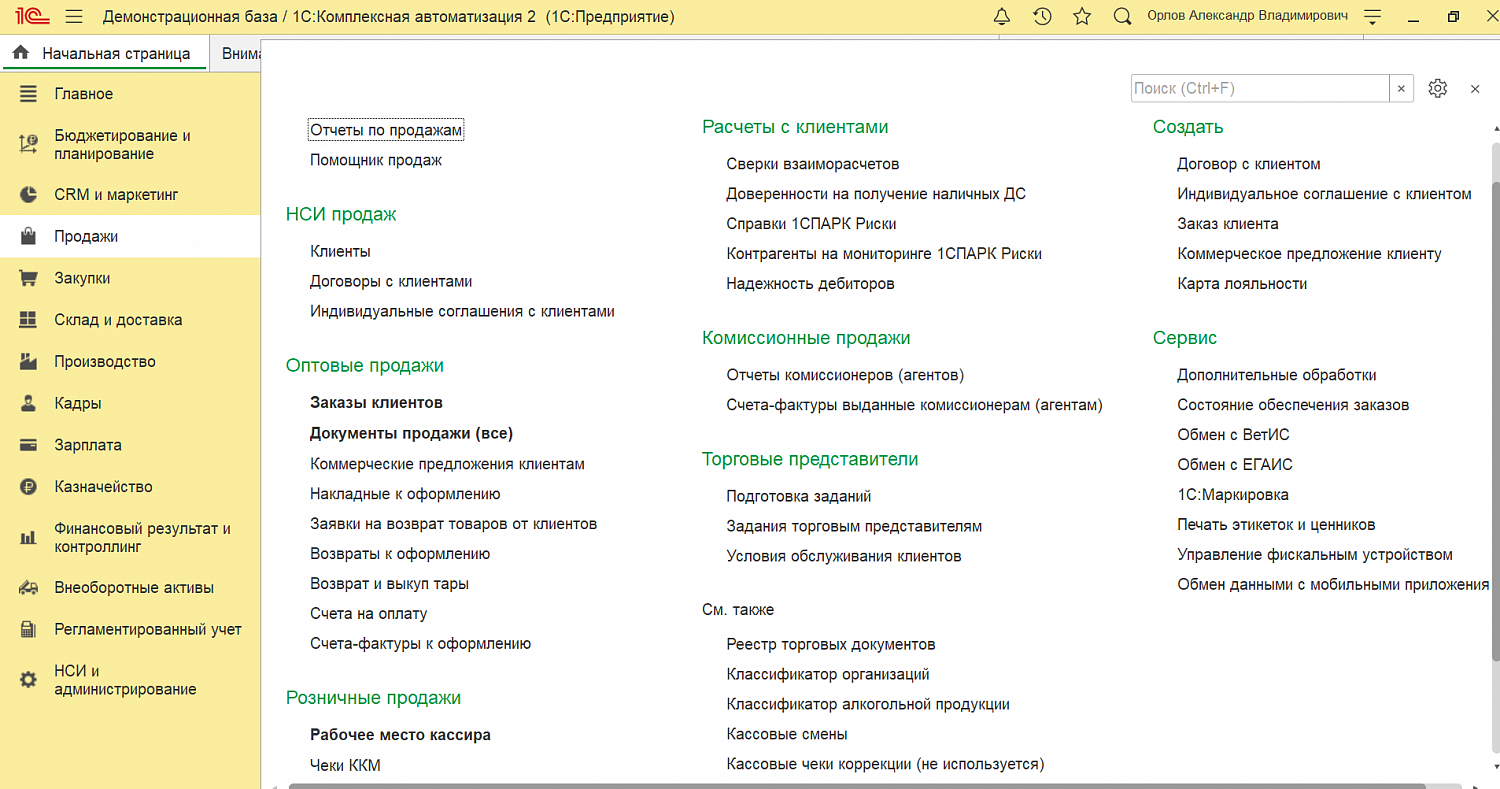Viewport: 1500px width, 789px height.
Task: Create Договор с клиентом
Action: [x=1249, y=164]
